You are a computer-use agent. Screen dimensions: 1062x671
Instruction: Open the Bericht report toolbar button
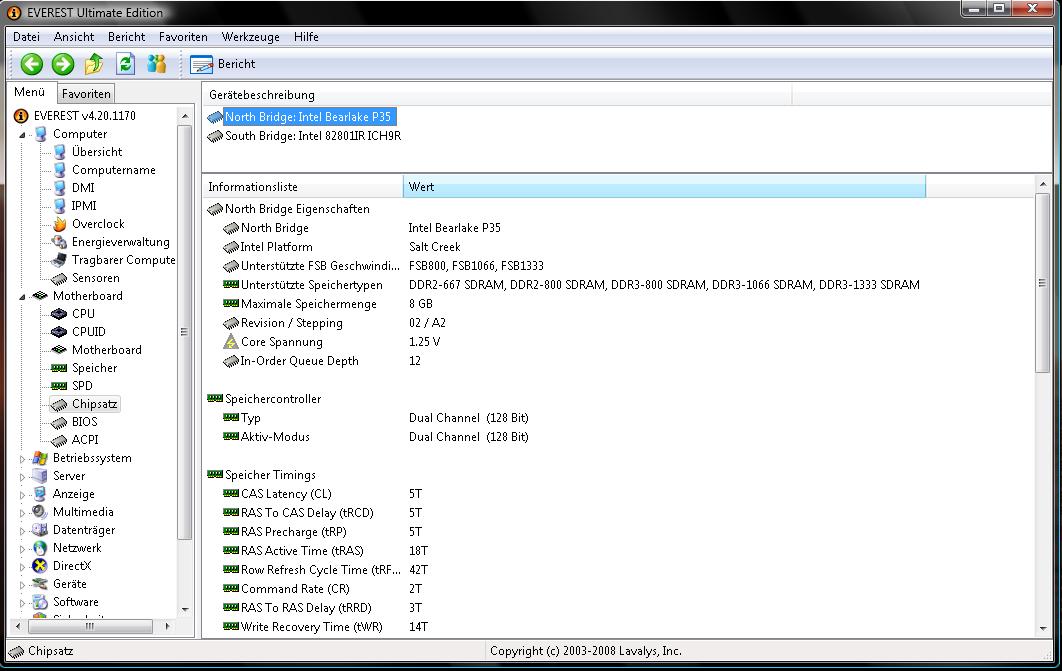pos(223,64)
